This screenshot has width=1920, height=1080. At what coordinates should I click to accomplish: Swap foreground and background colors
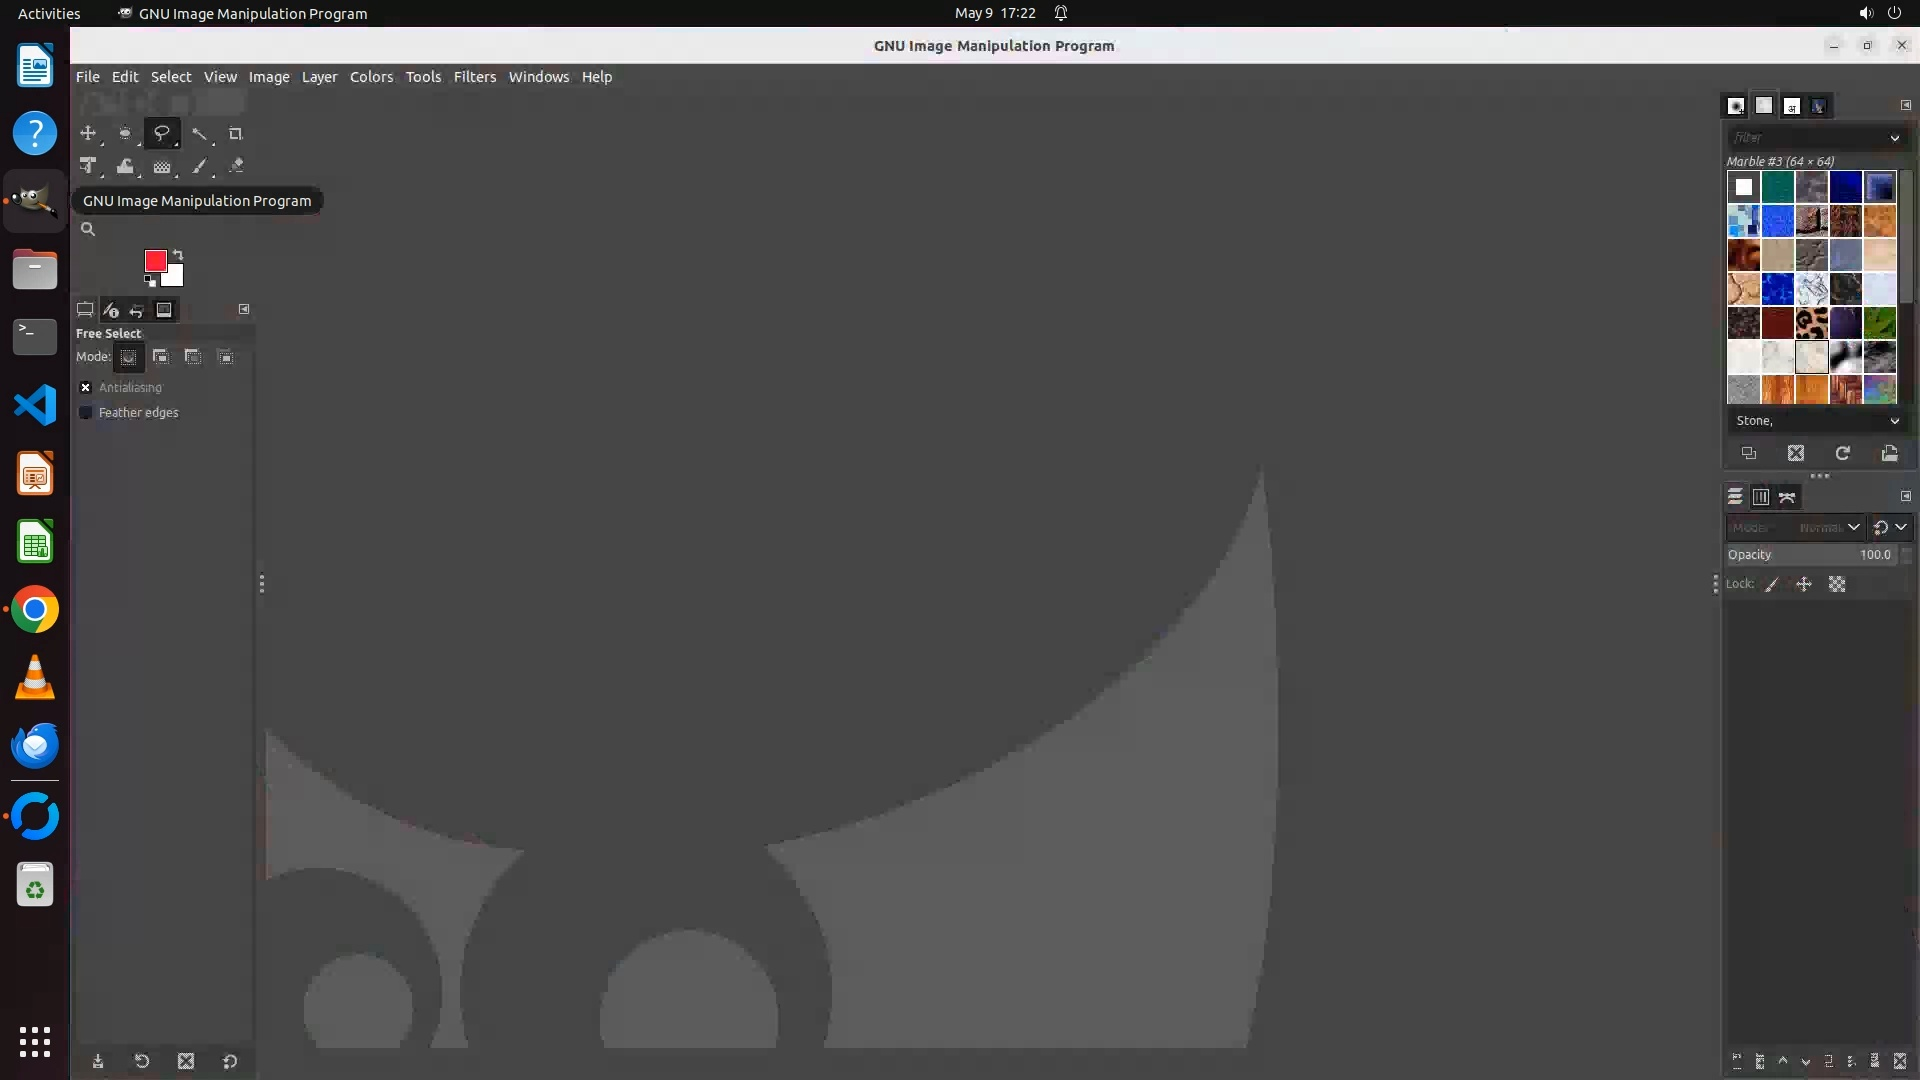click(x=178, y=254)
